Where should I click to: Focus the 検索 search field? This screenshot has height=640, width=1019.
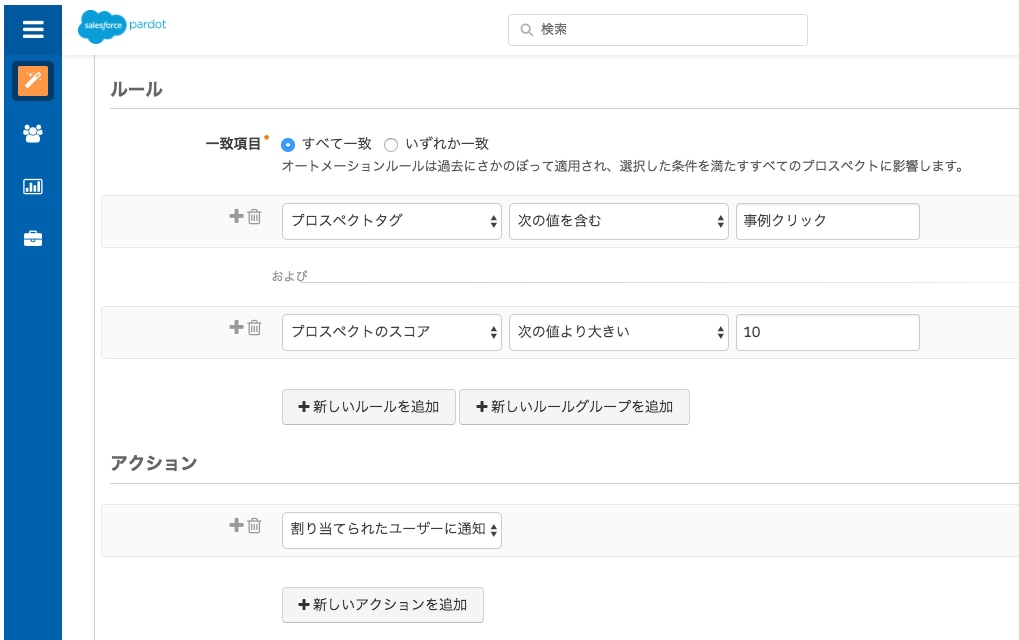point(658,30)
